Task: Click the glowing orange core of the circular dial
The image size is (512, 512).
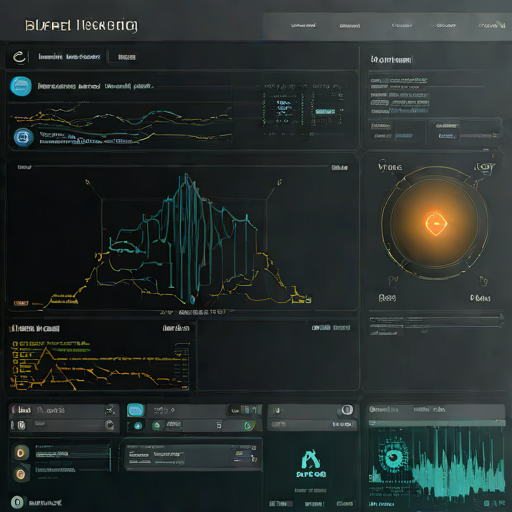Action: (x=435, y=224)
